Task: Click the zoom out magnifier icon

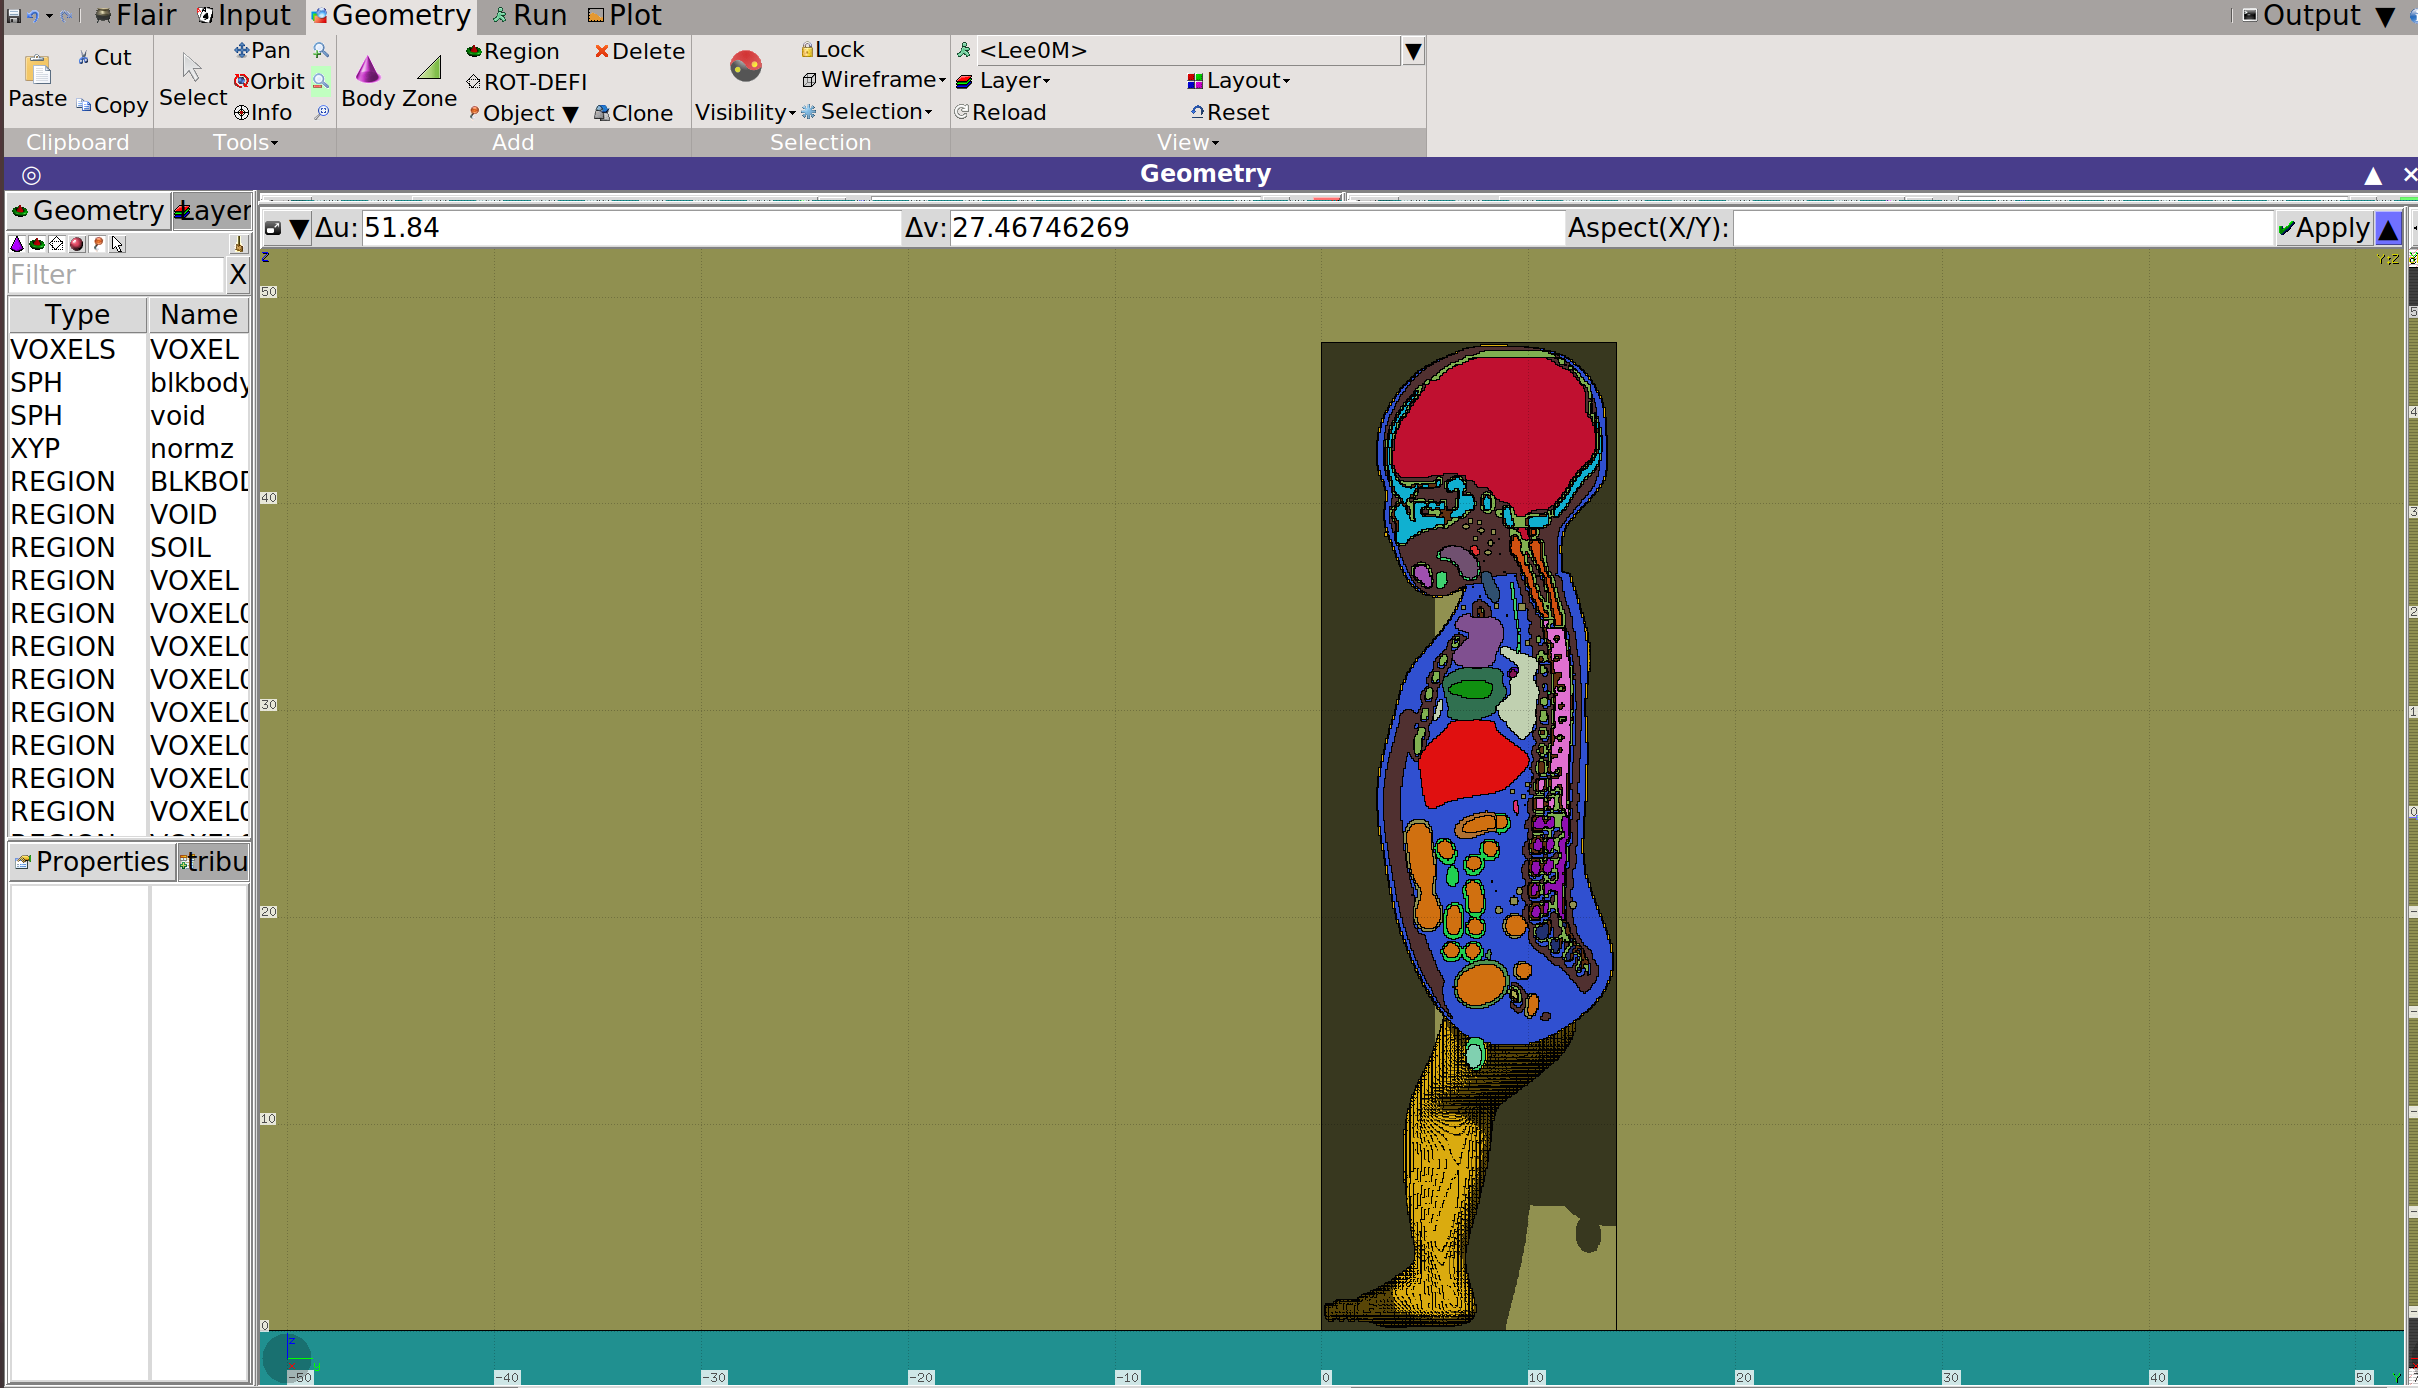Action: coord(321,81)
